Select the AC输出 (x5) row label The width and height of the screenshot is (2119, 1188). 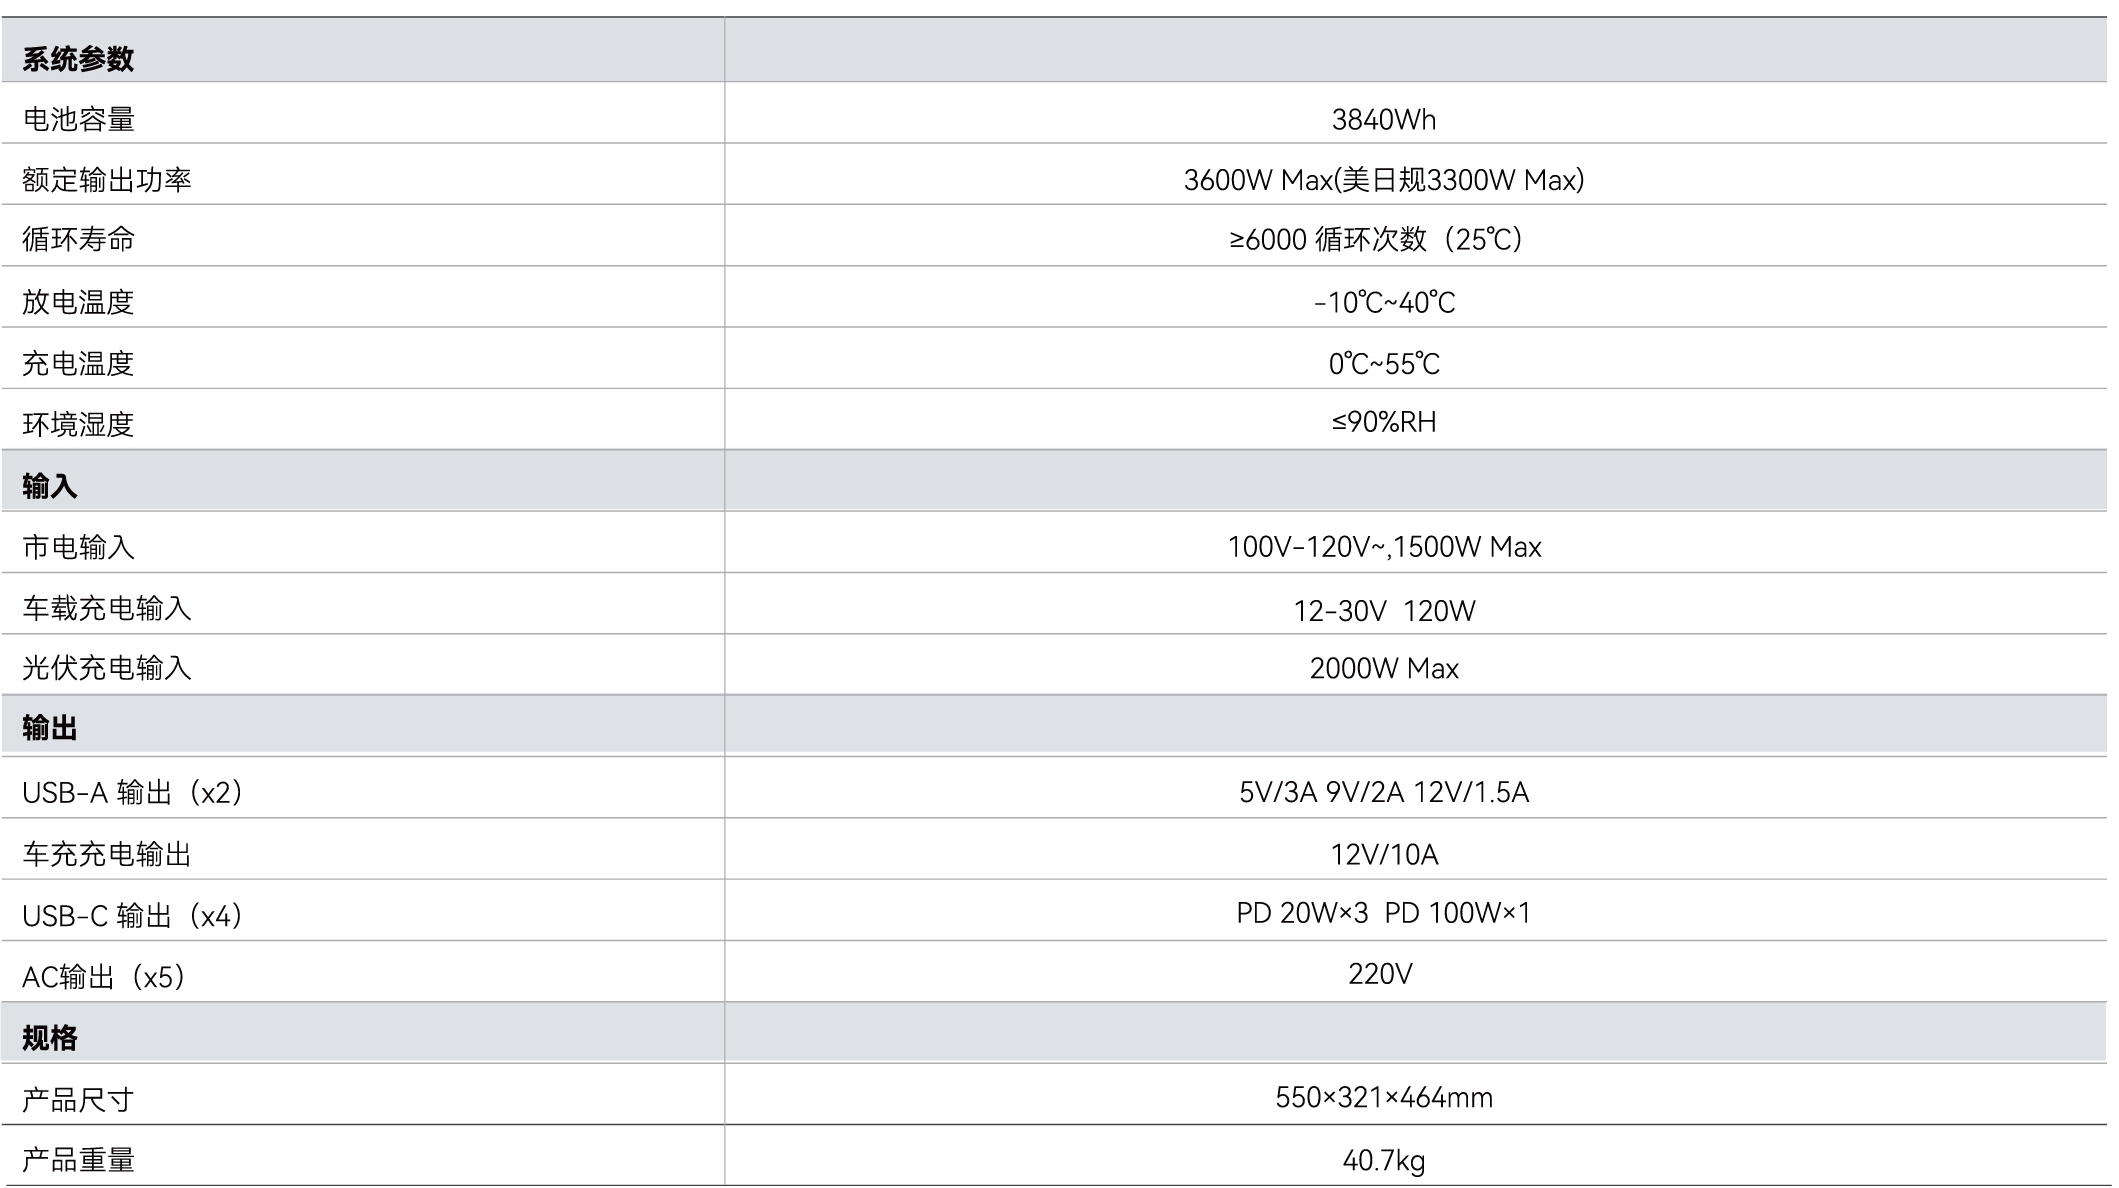coord(104,977)
